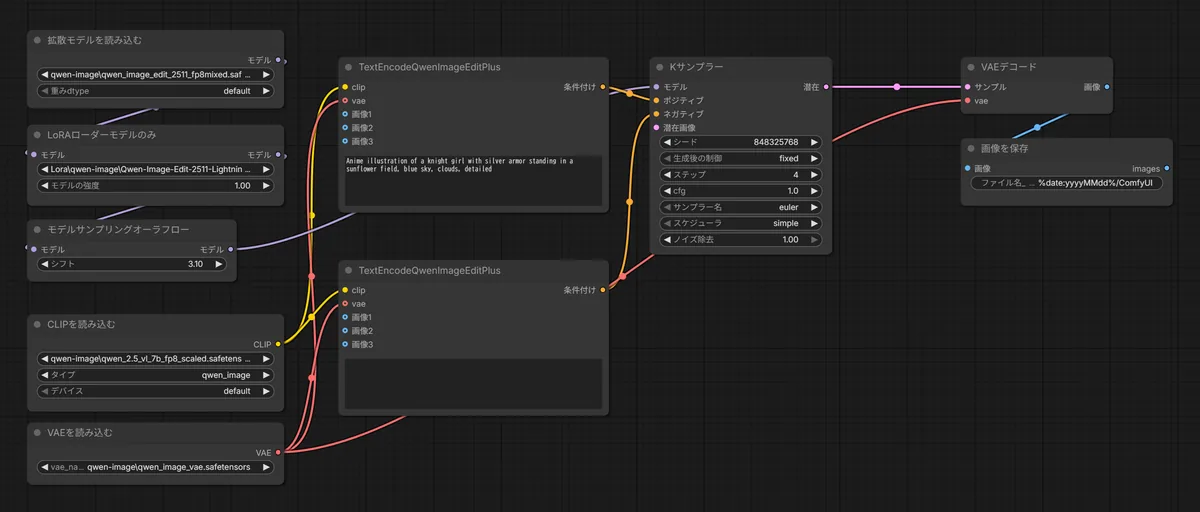Image resolution: width=1200 pixels, height=512 pixels.
Task: Click the ネガティブ input port on Kサンプラー
Action: tap(657, 114)
